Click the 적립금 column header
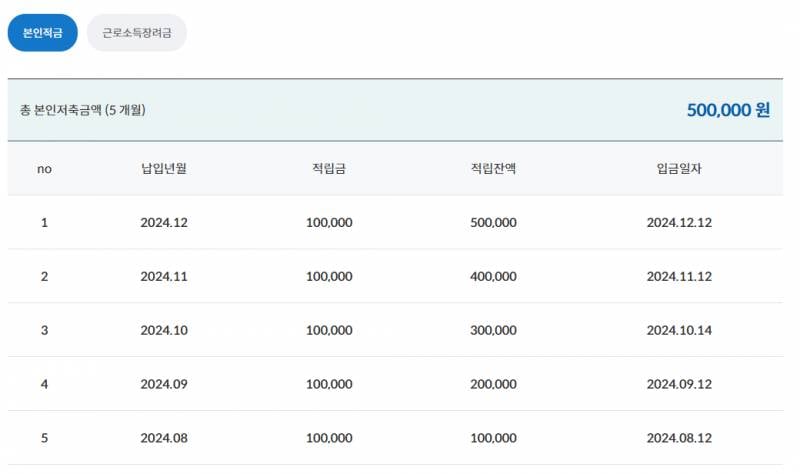This screenshot has width=800, height=474. click(329, 168)
